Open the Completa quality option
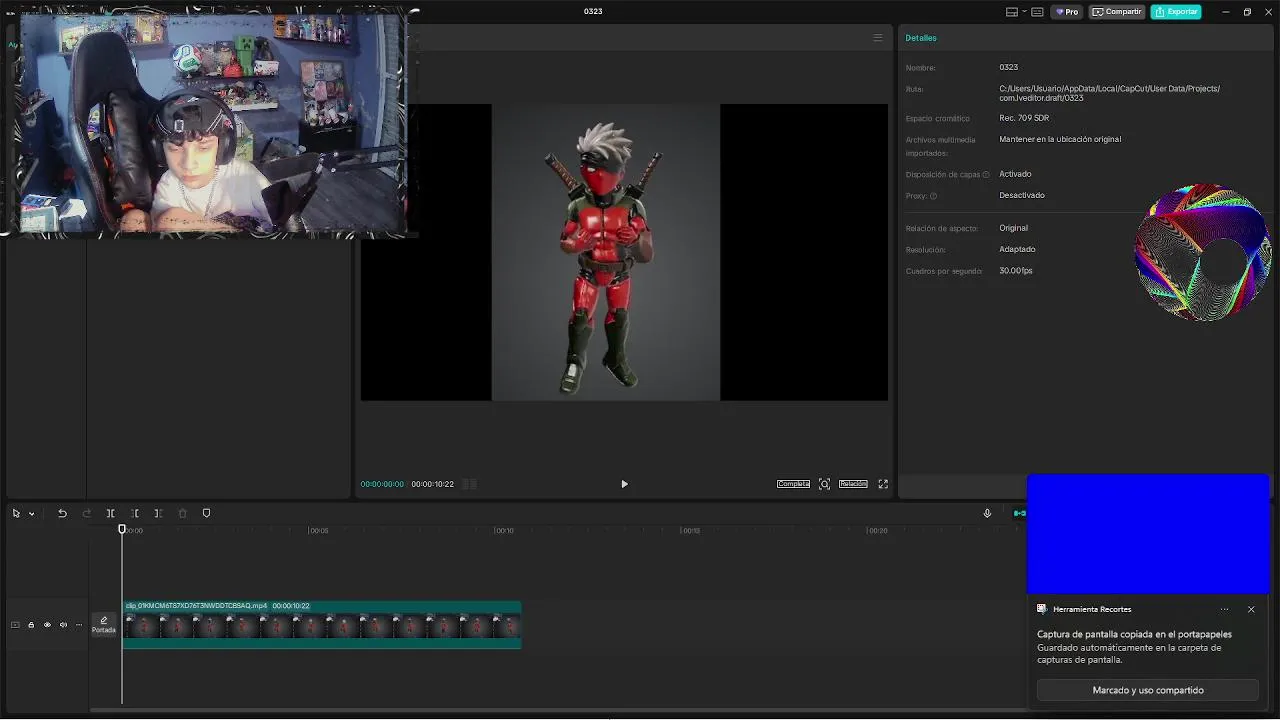 pyautogui.click(x=794, y=484)
